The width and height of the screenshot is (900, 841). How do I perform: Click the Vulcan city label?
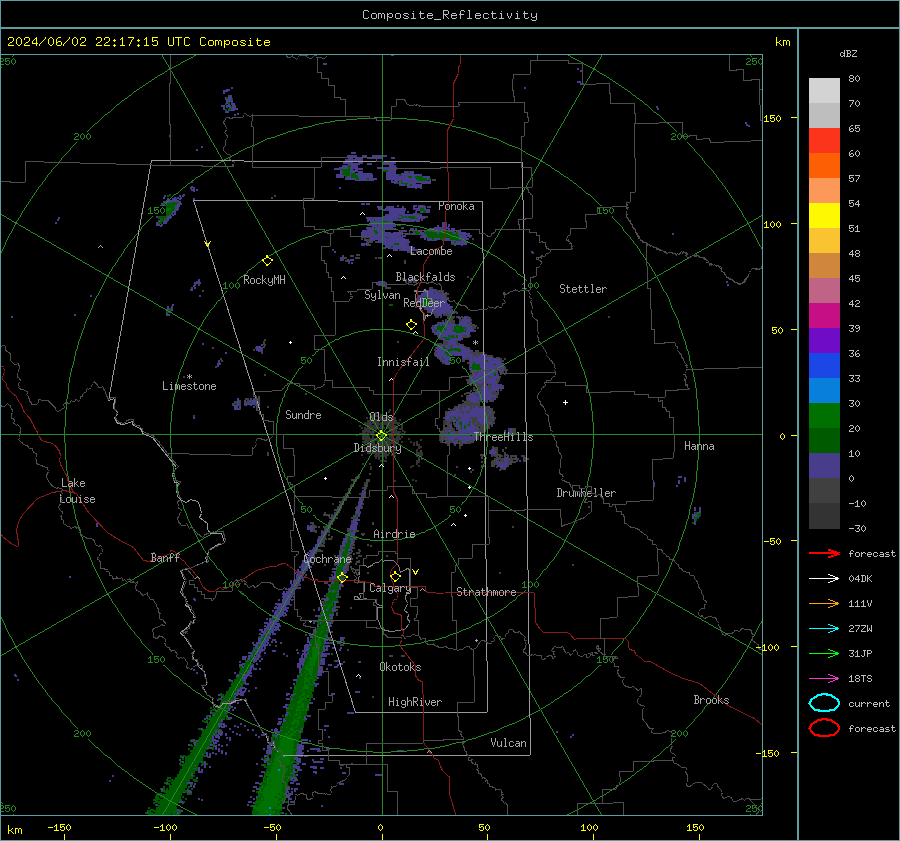pyautogui.click(x=509, y=743)
